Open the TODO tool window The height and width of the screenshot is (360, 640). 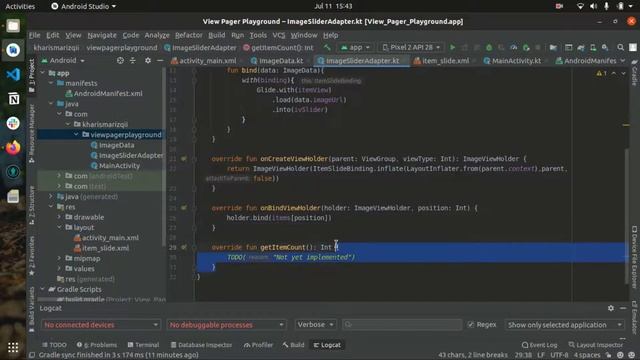pyautogui.click(x=54, y=345)
